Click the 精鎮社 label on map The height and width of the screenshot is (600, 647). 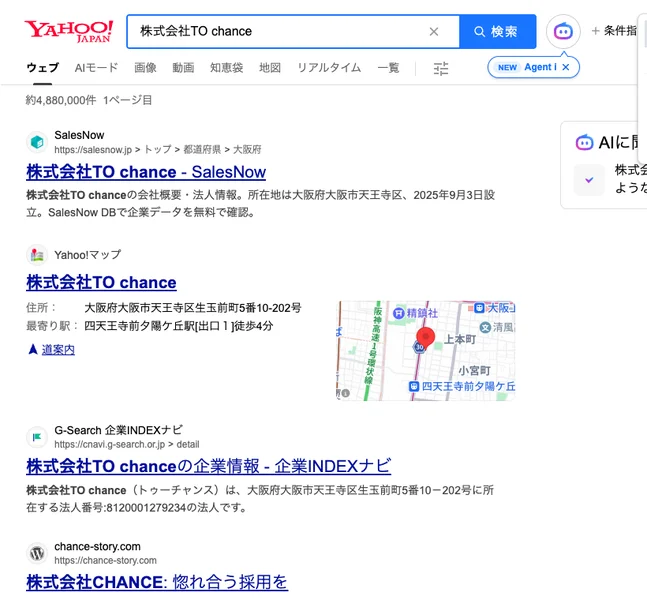tap(423, 313)
